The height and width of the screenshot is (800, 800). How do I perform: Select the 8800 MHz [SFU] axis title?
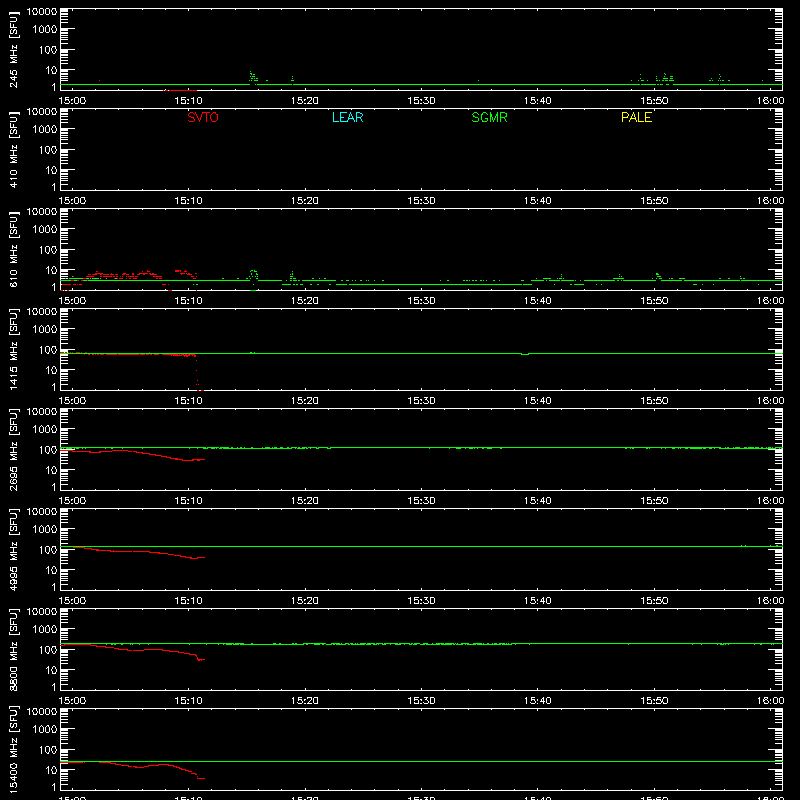tap(13, 649)
